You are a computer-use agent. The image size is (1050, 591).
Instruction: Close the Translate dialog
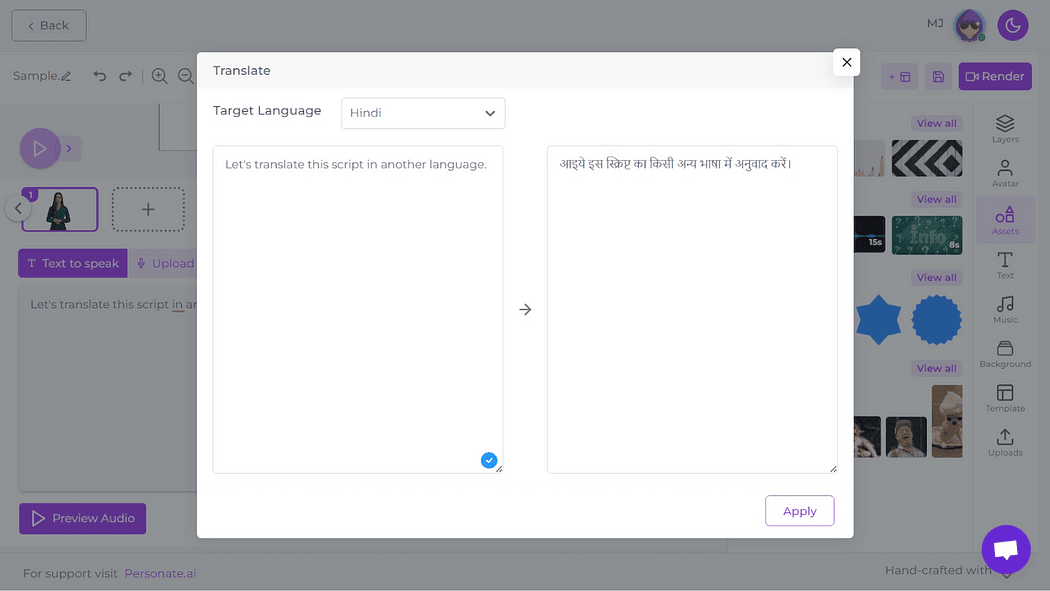tap(846, 62)
